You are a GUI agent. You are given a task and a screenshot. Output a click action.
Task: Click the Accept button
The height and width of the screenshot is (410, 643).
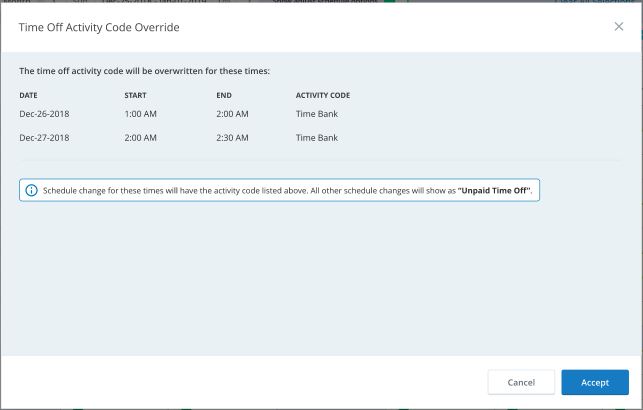(x=594, y=382)
